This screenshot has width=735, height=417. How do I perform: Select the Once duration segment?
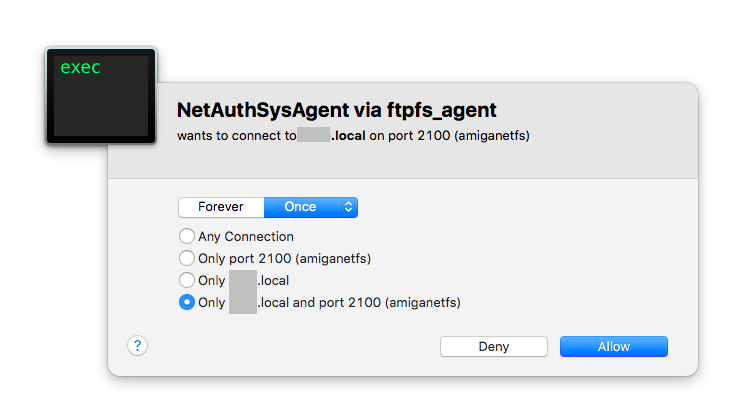click(x=300, y=207)
